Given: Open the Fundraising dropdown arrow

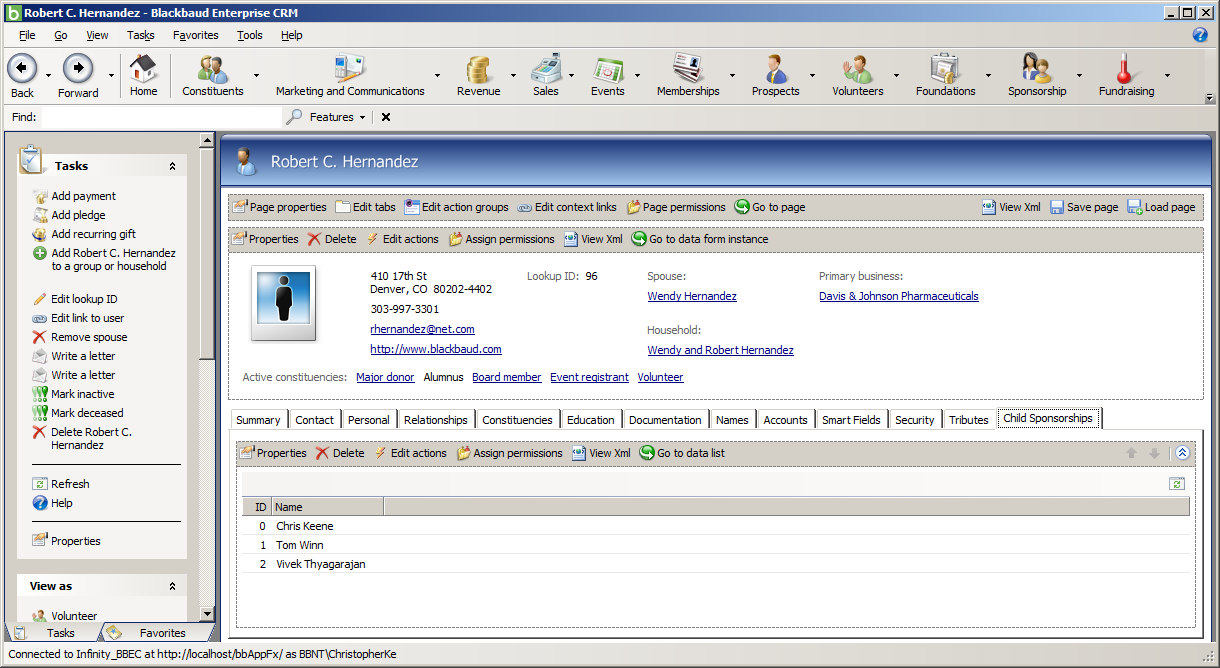Looking at the screenshot, I should coord(1167,75).
